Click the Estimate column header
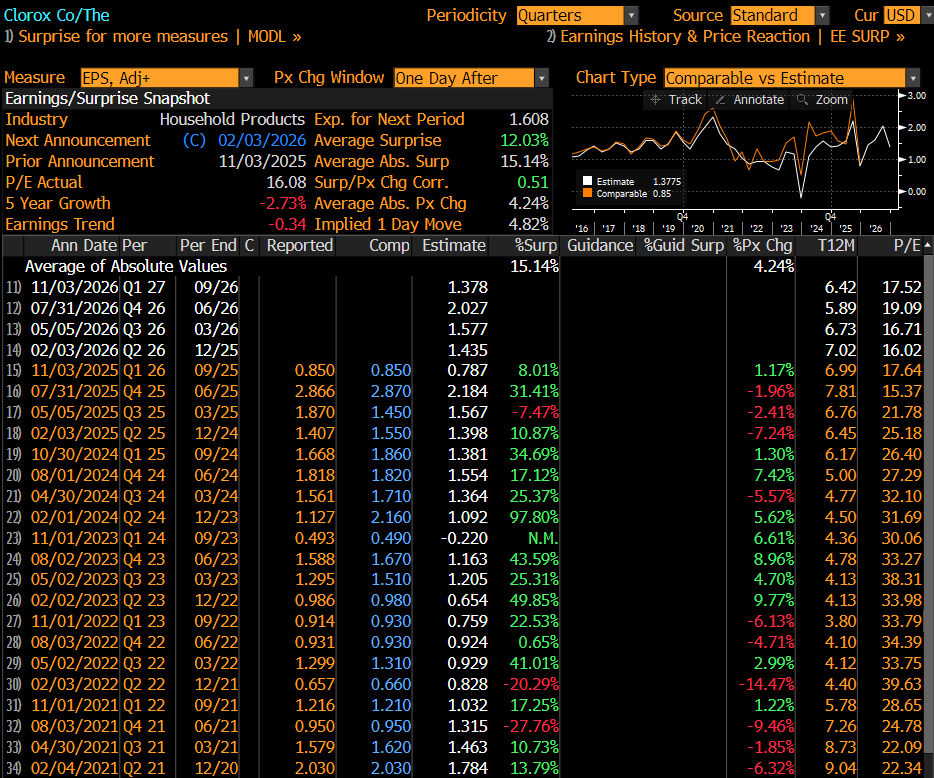934x778 pixels. [x=454, y=245]
